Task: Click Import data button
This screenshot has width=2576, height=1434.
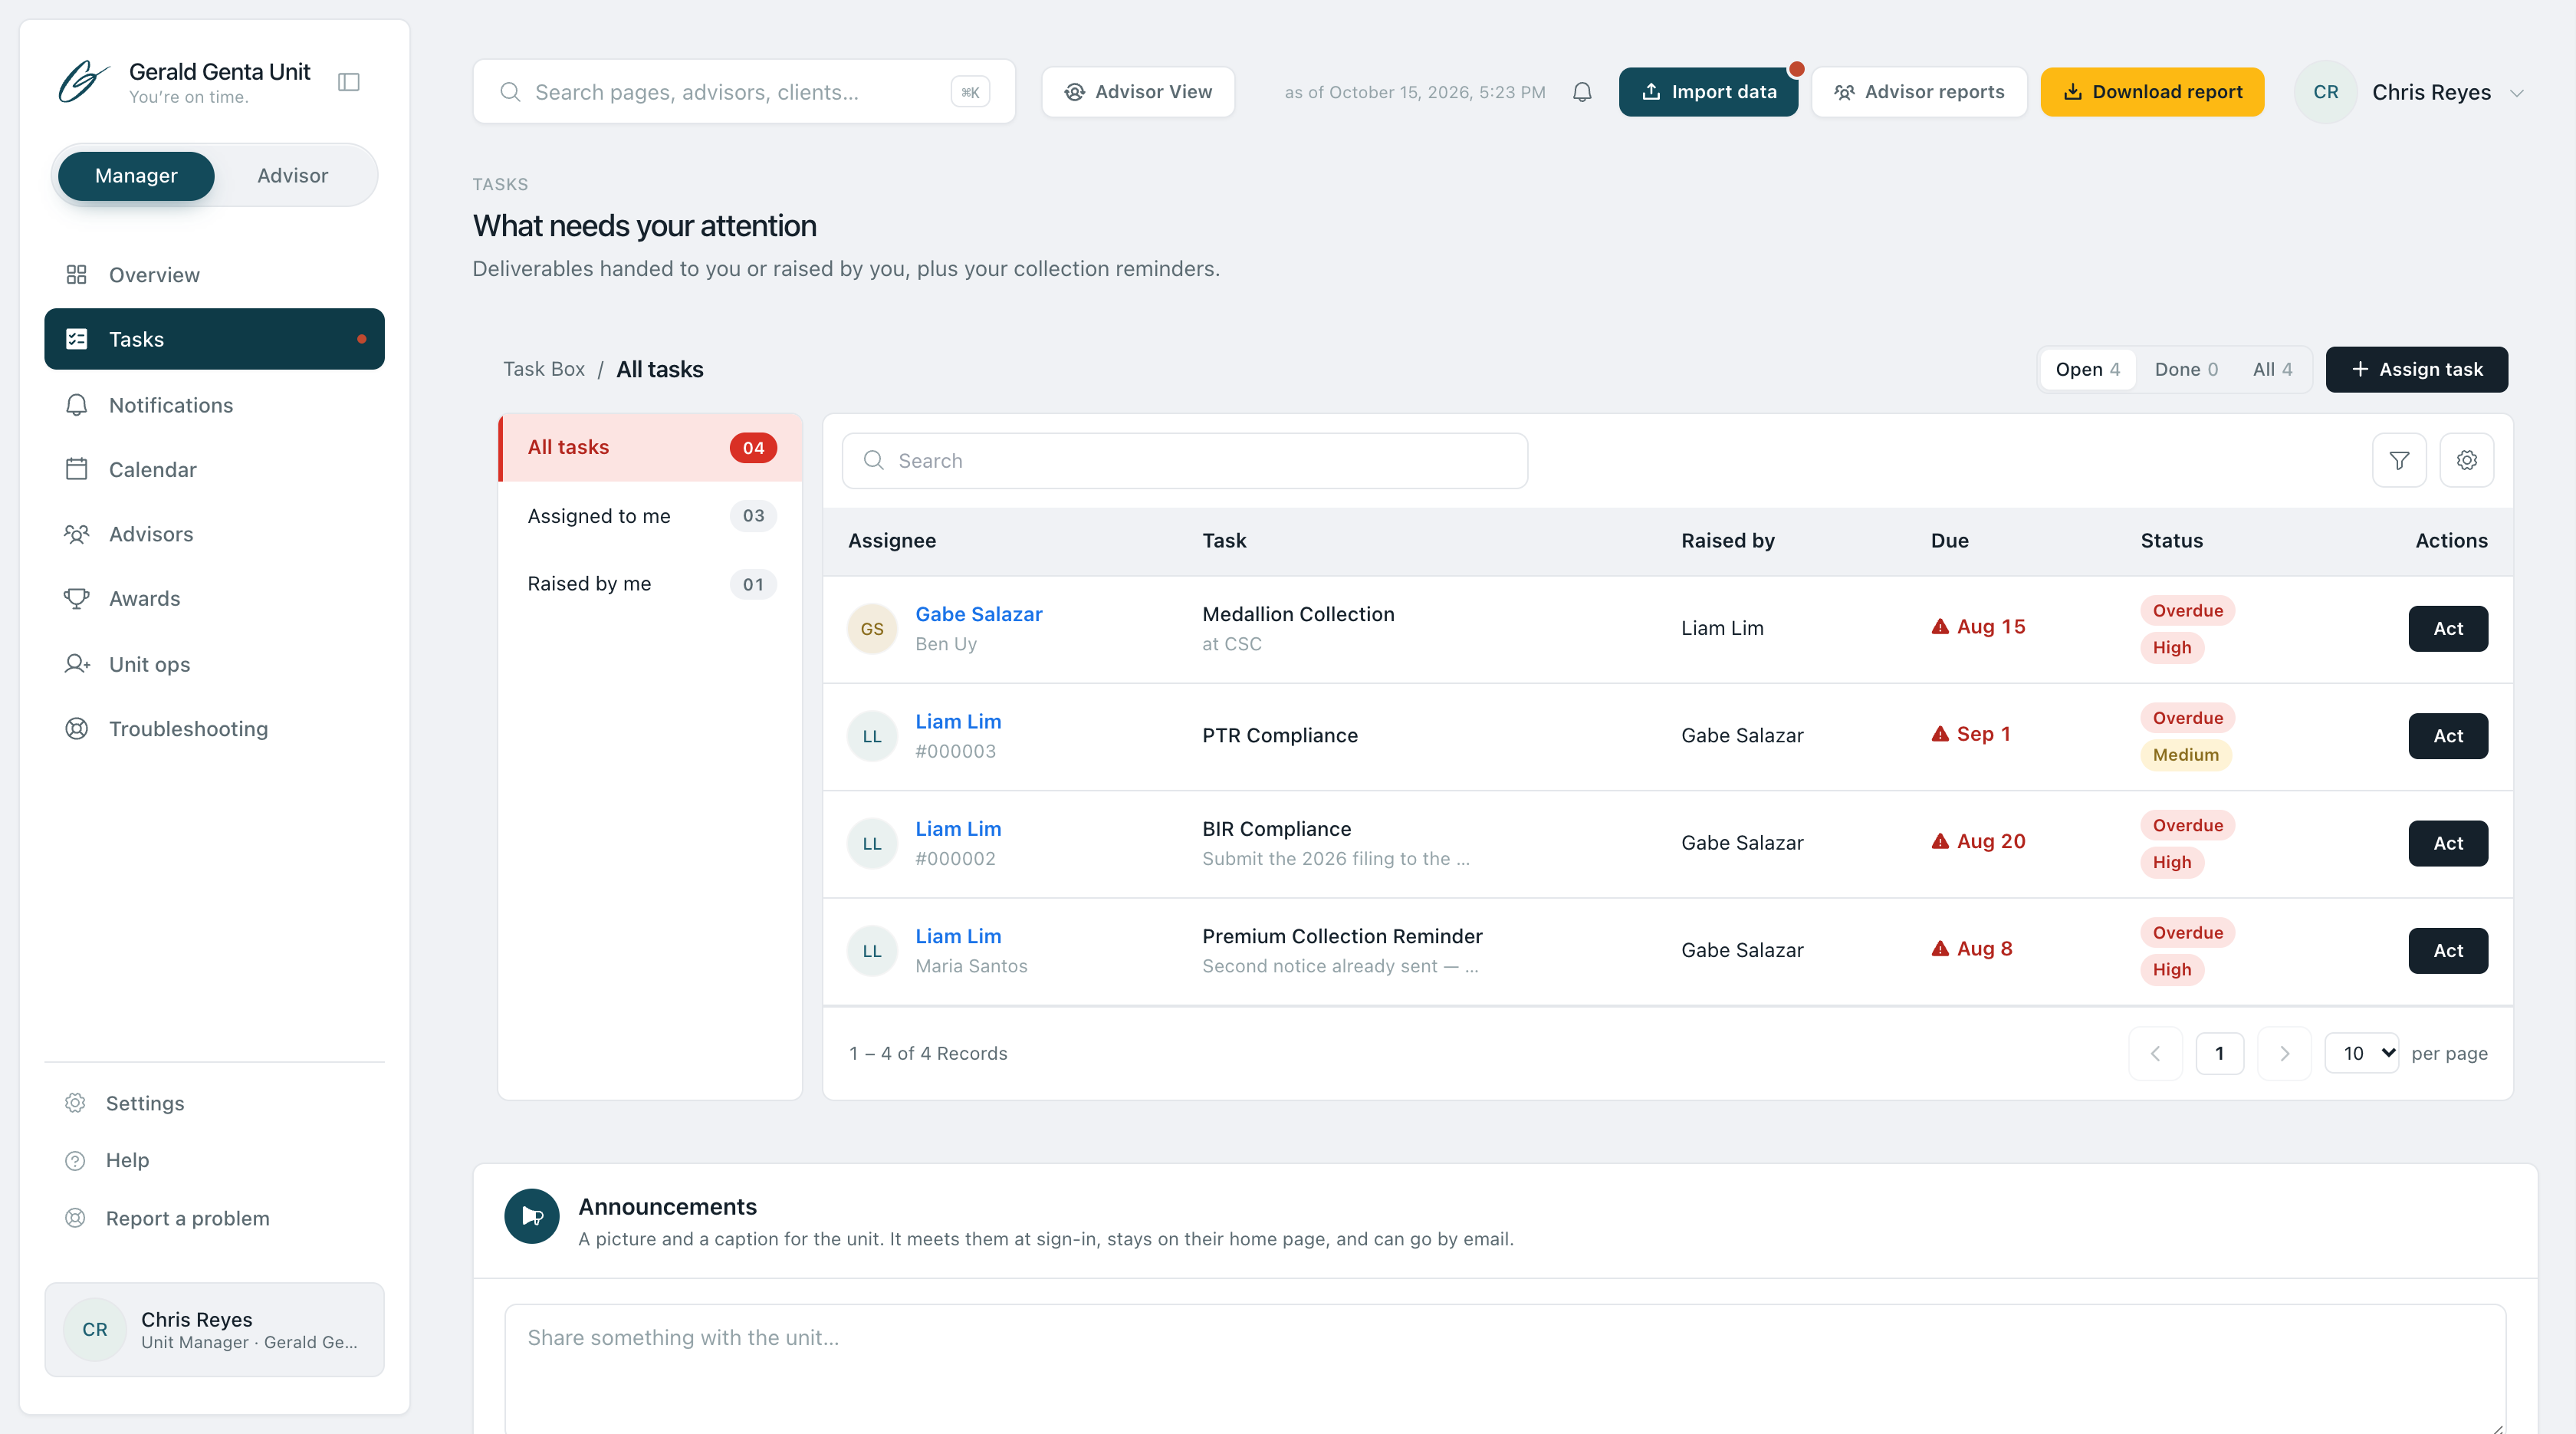Action: tap(1708, 92)
